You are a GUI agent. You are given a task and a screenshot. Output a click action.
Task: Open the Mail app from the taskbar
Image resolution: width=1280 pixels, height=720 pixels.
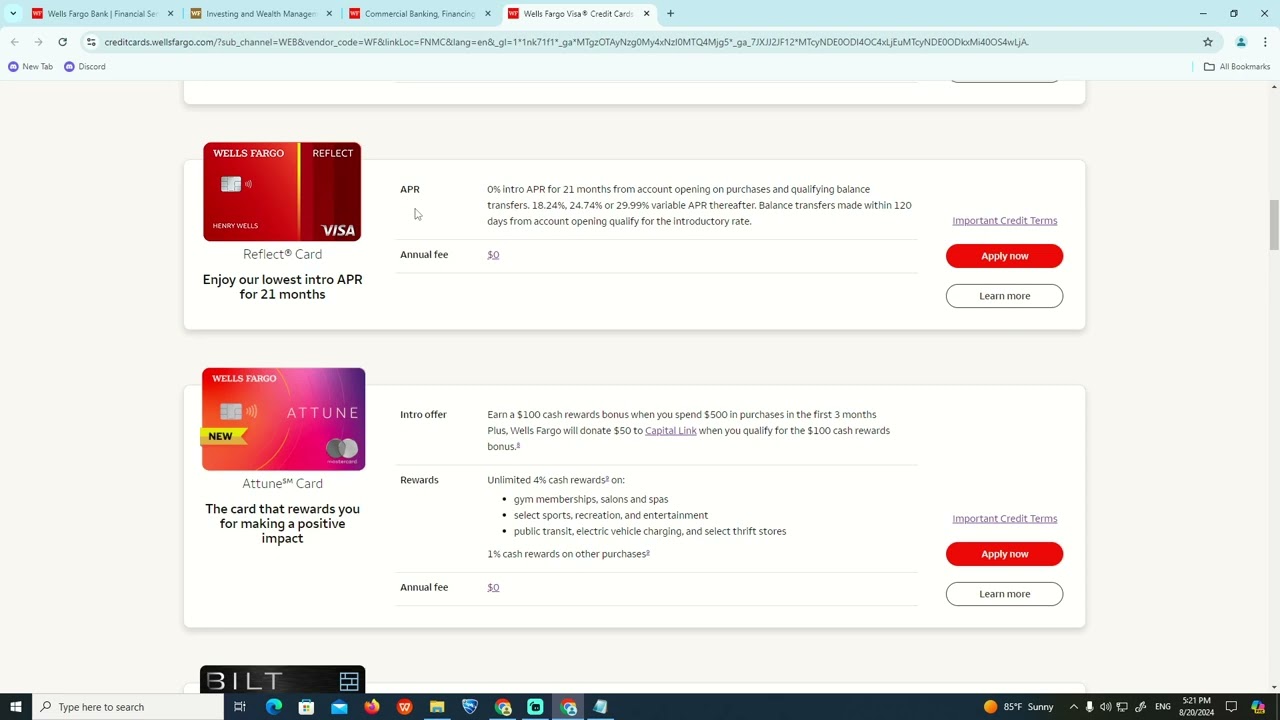click(x=339, y=707)
